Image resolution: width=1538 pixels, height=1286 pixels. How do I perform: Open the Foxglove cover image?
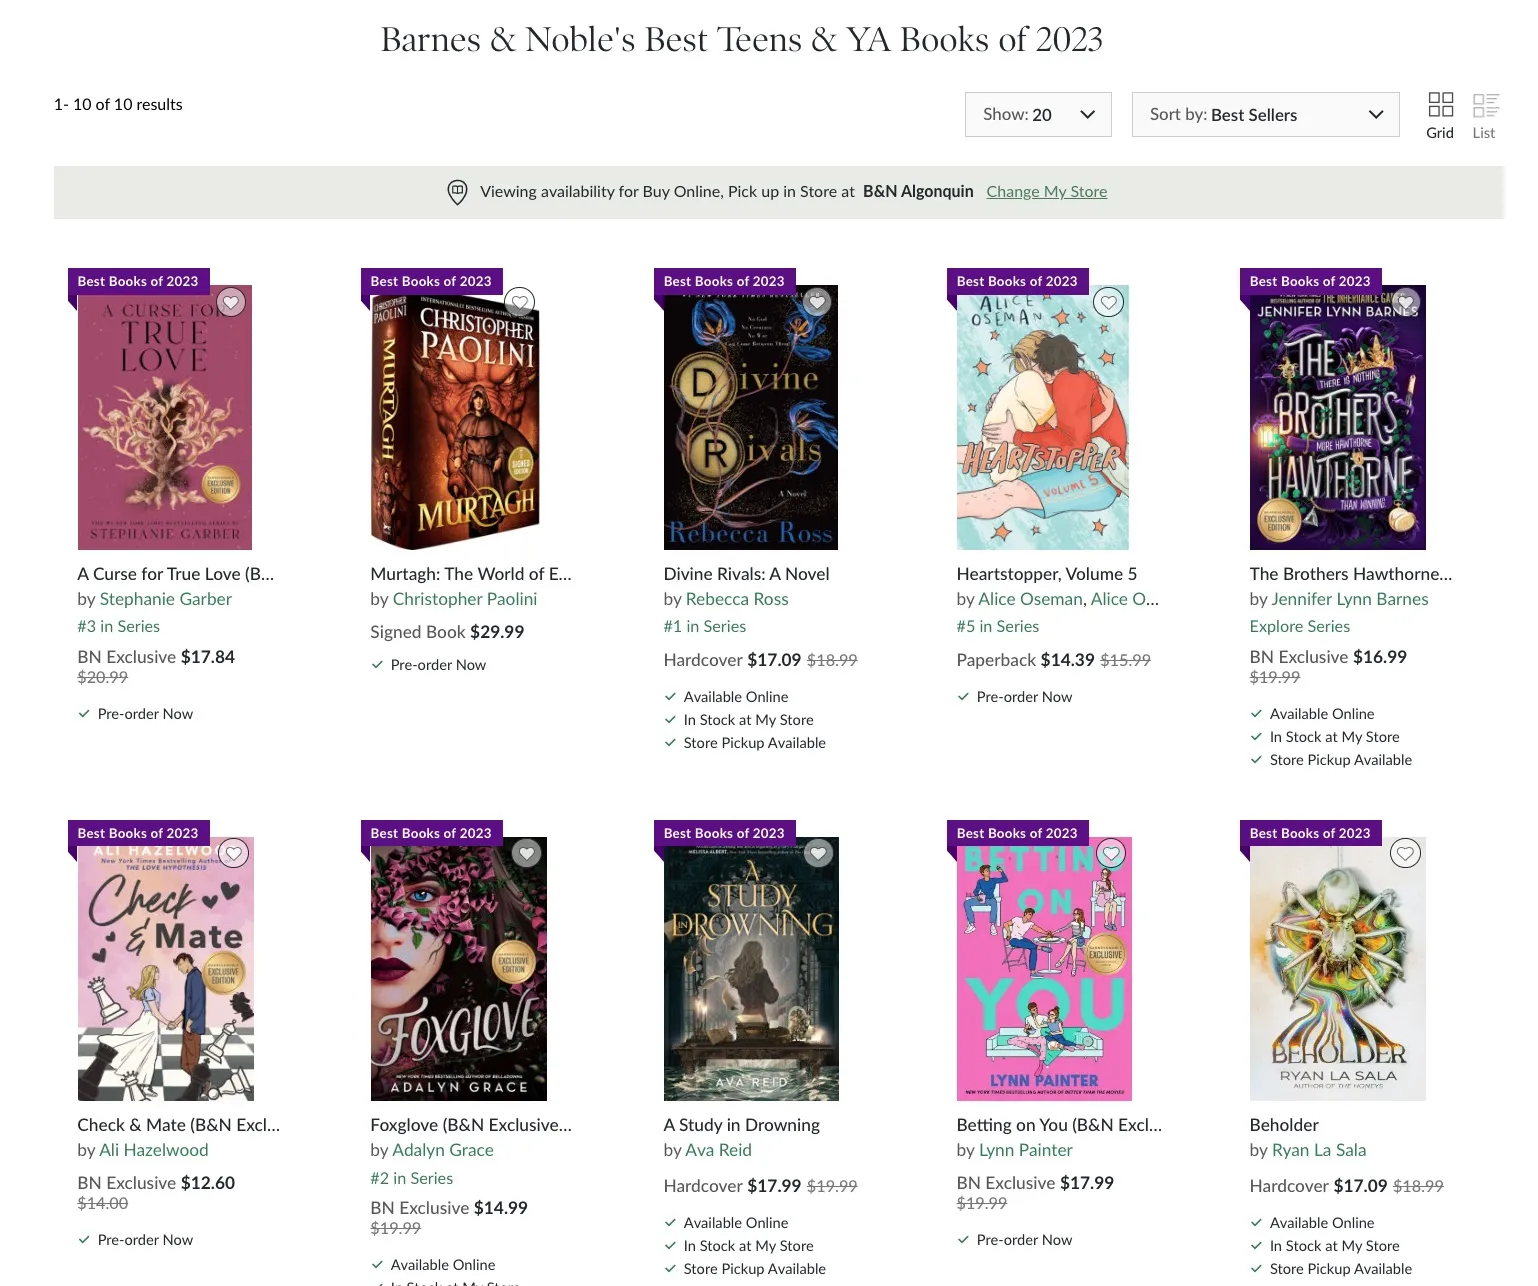[459, 969]
